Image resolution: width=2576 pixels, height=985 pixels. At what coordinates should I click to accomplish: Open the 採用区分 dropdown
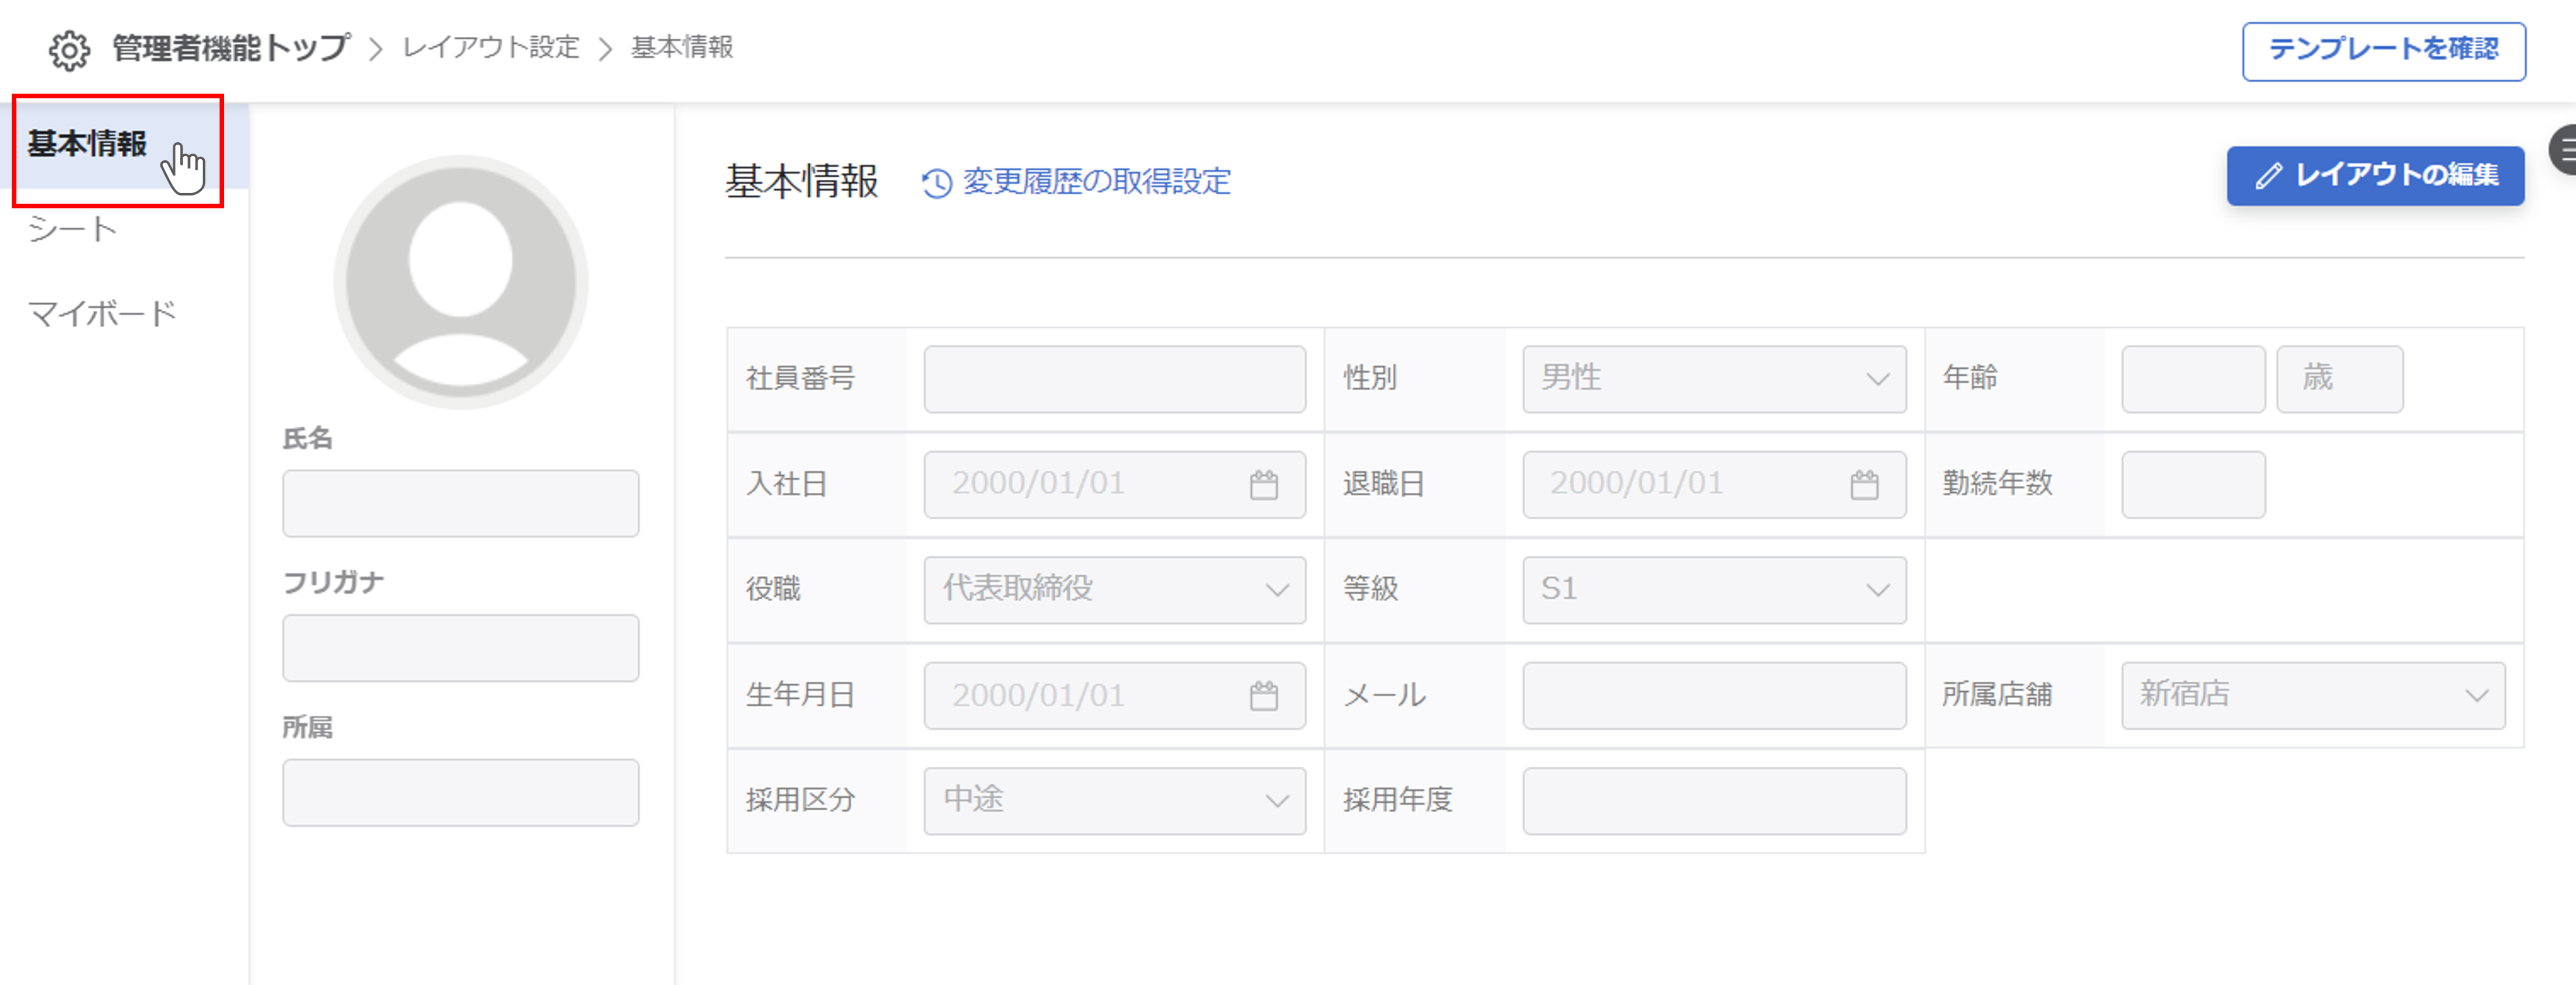(x=1114, y=800)
